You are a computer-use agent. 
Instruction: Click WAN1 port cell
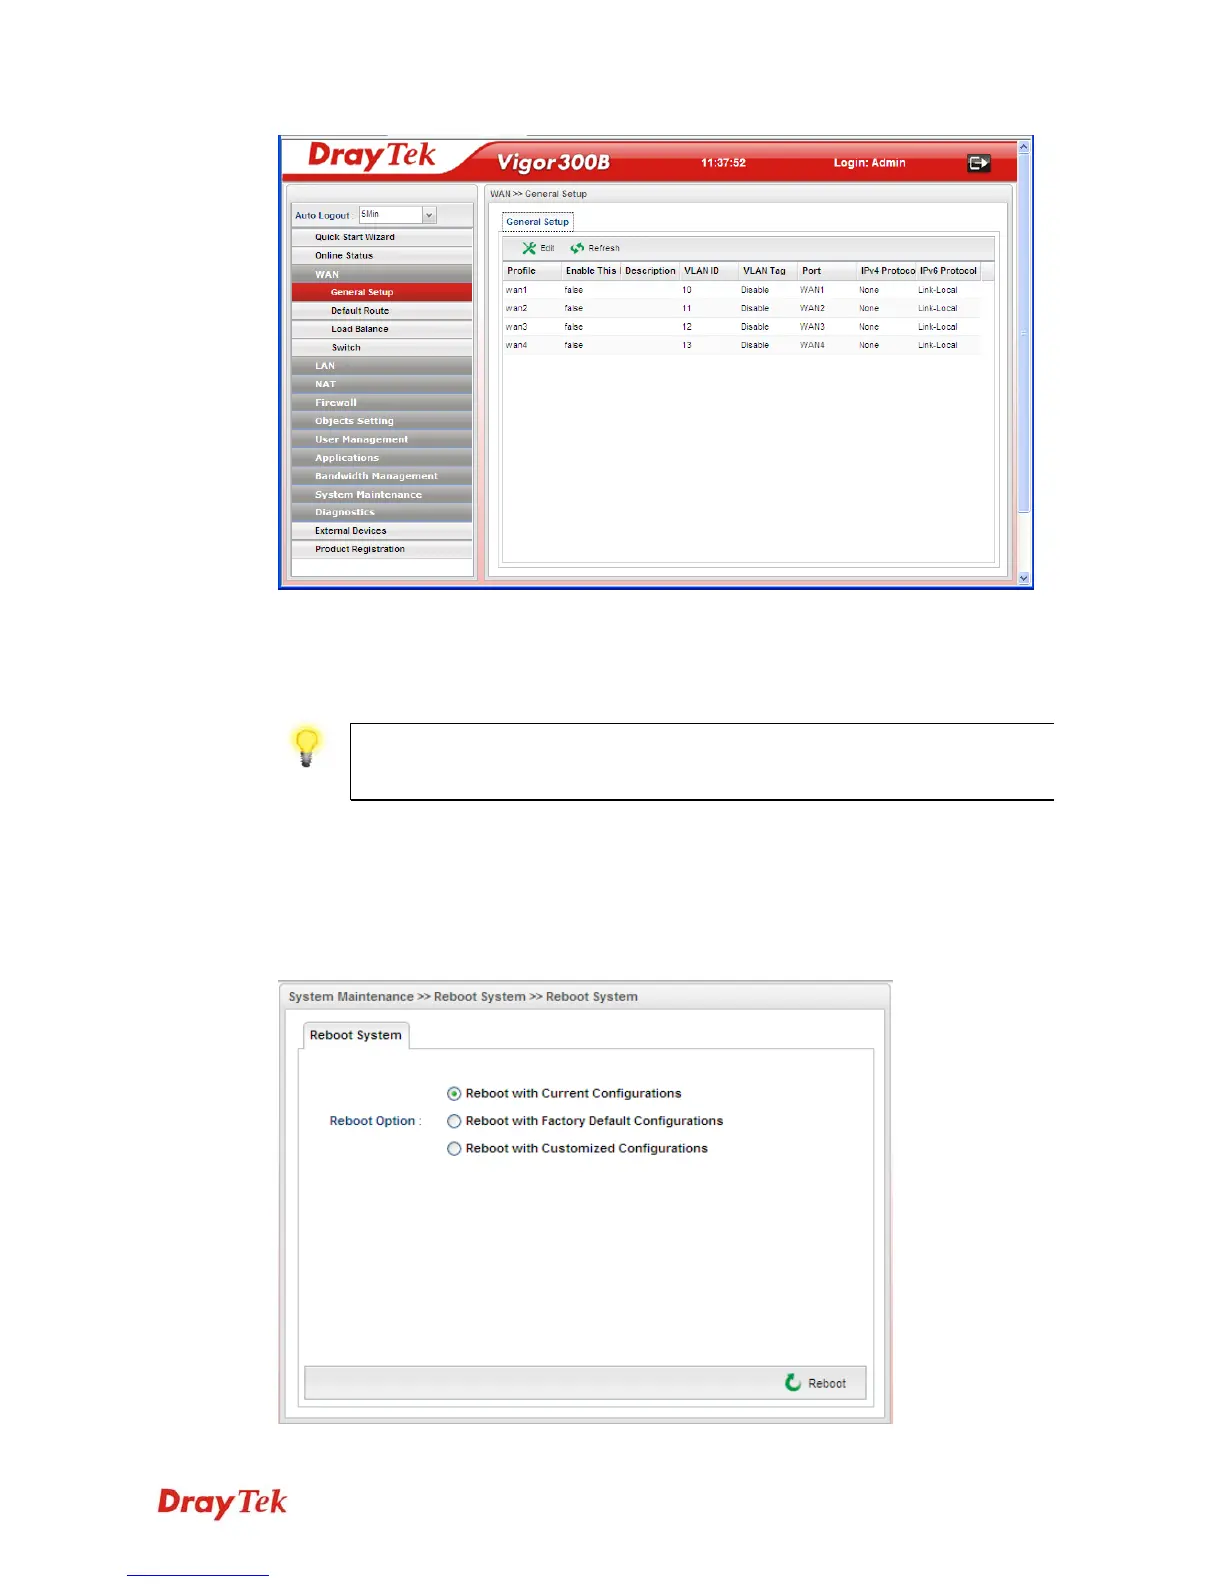pyautogui.click(x=812, y=290)
